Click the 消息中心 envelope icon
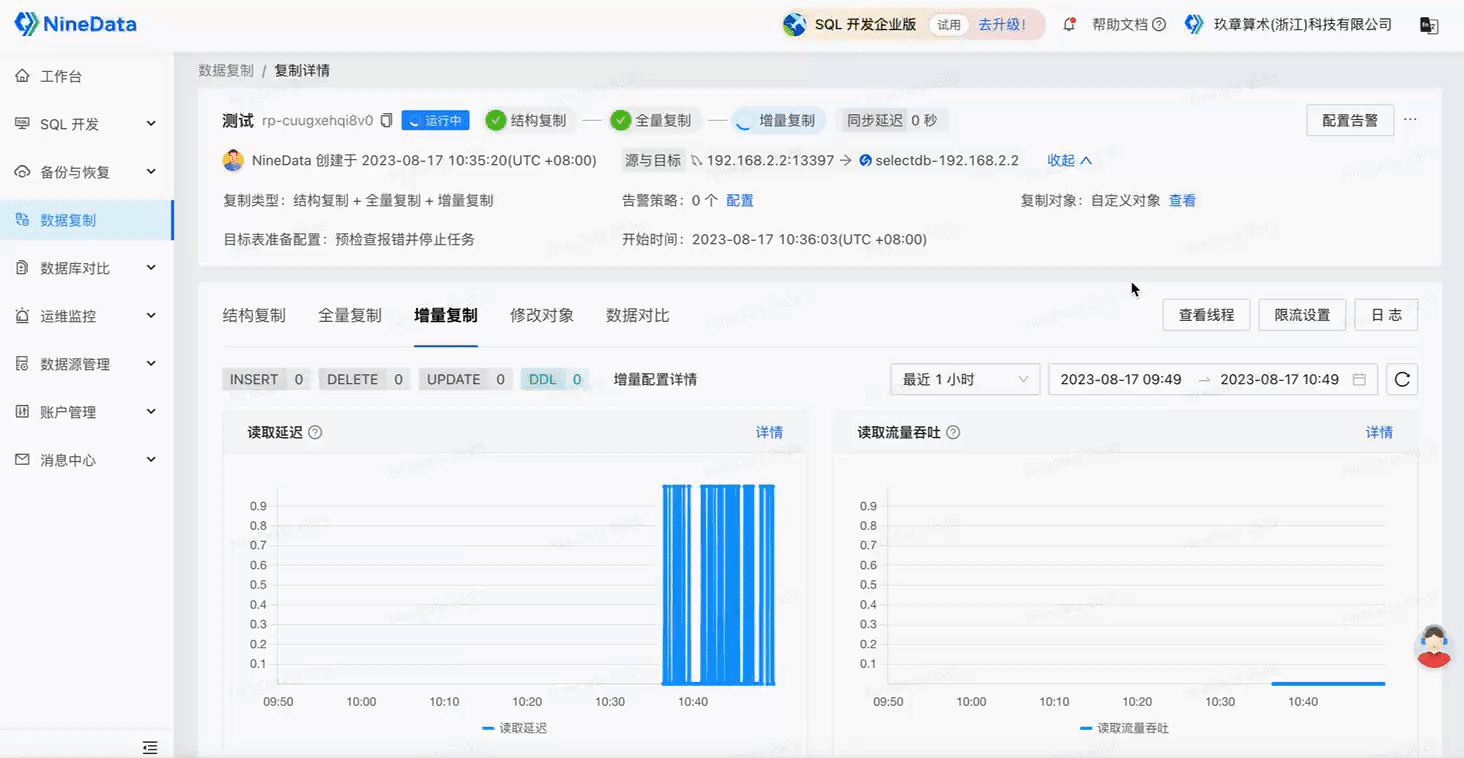This screenshot has height=758, width=1464. point(22,460)
